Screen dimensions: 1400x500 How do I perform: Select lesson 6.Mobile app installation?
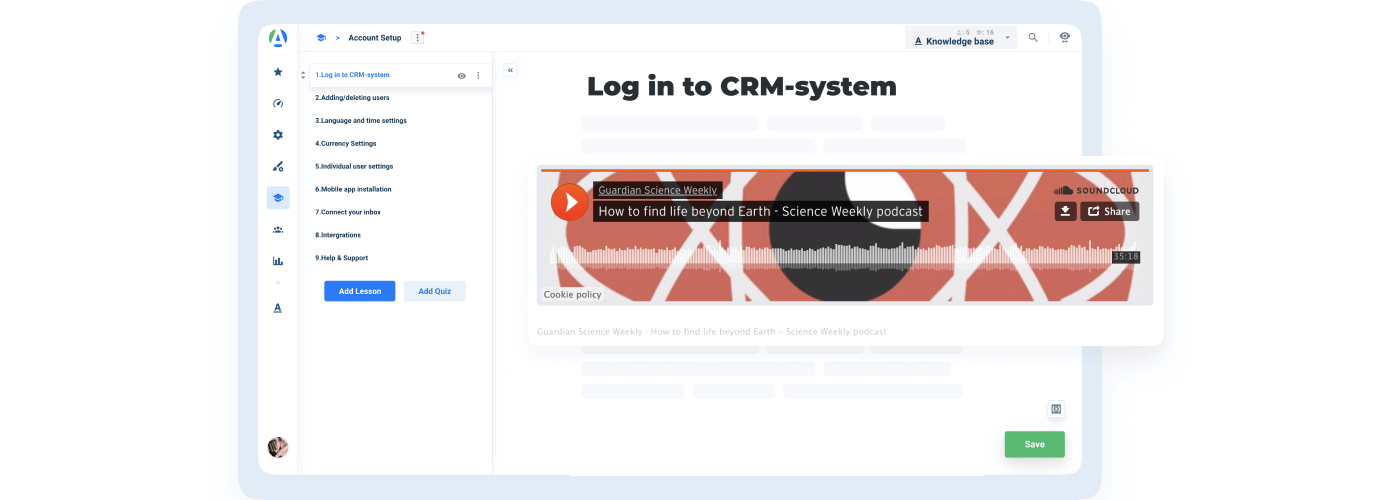coord(353,189)
